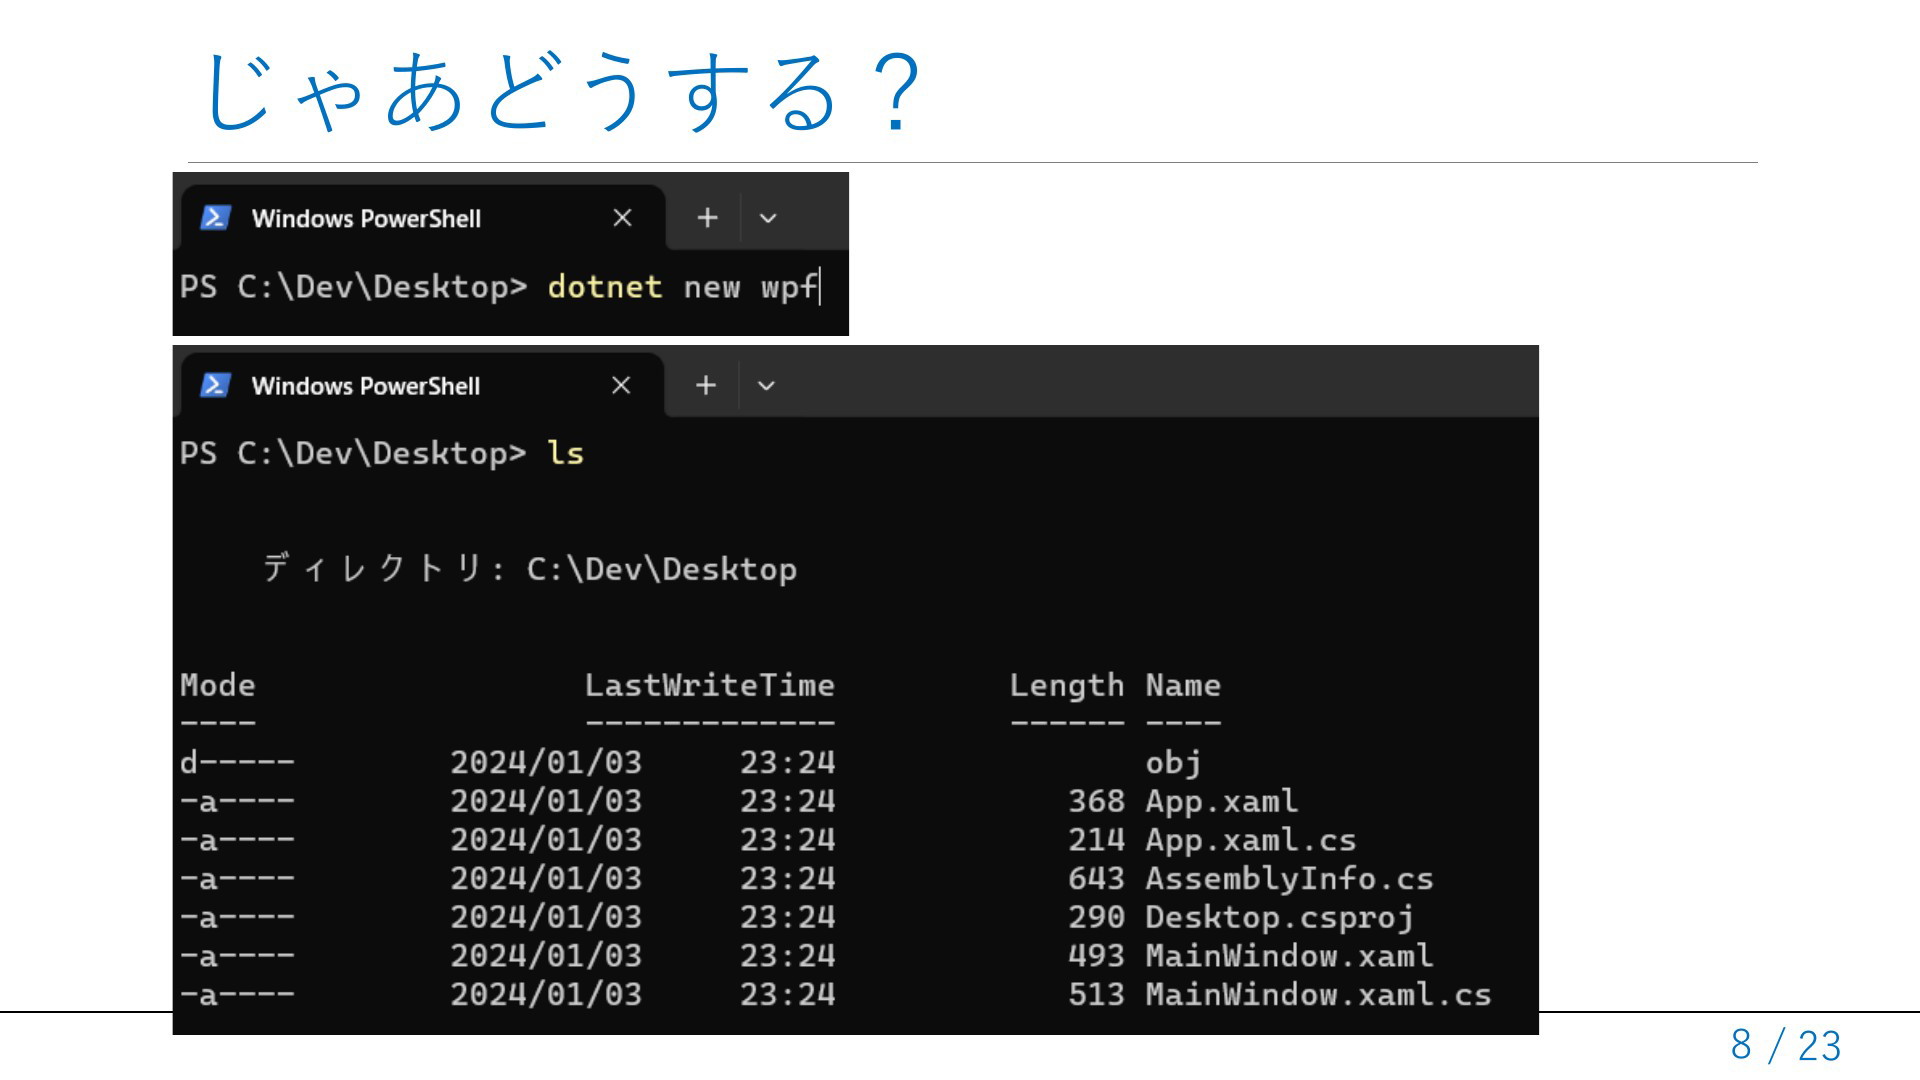Click the length value 493
The height and width of the screenshot is (1080, 1920).
click(x=1096, y=956)
